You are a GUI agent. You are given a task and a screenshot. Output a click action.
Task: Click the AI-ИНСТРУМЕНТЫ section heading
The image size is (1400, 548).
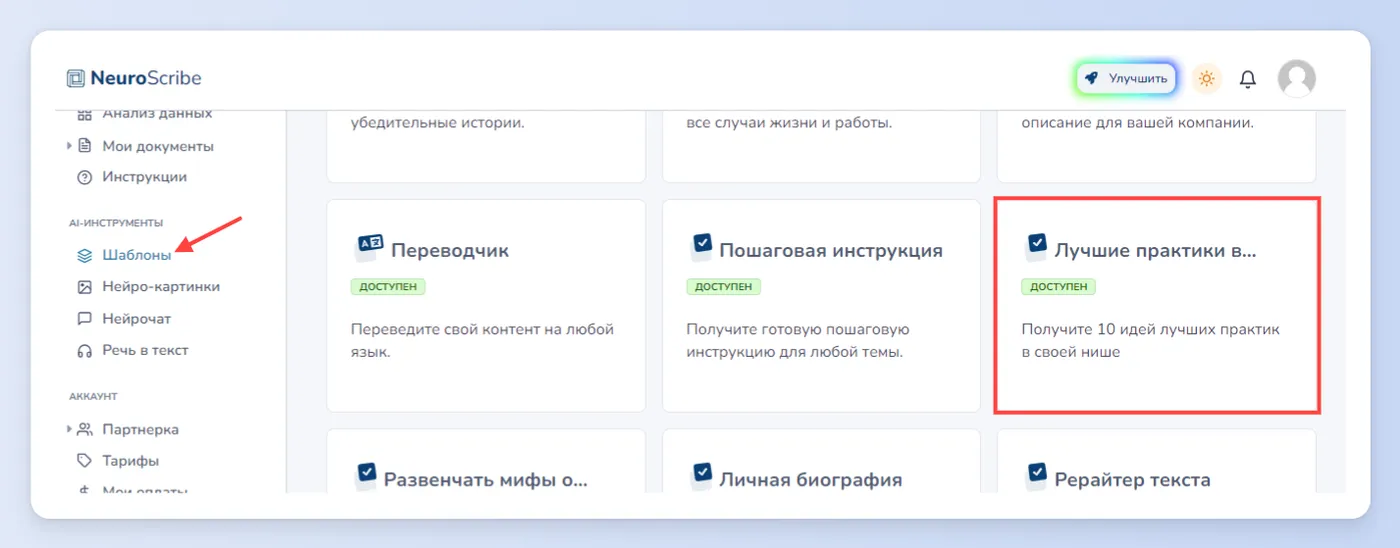pyautogui.click(x=116, y=223)
